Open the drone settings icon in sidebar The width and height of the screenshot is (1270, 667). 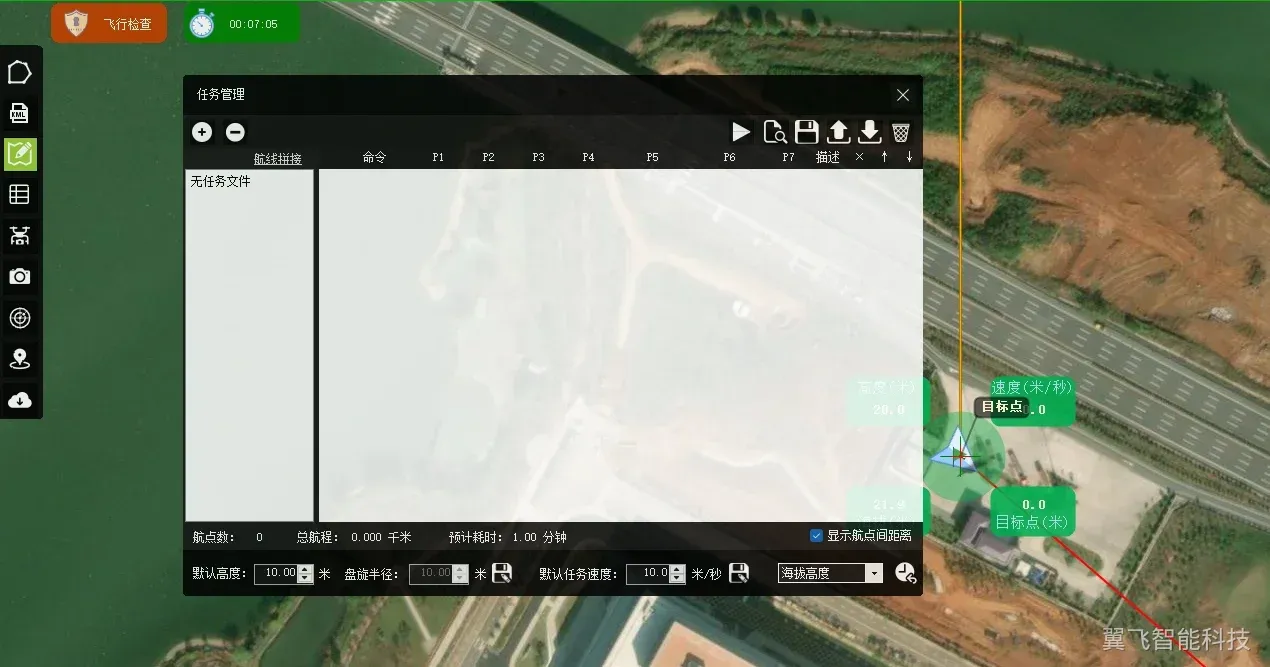click(x=20, y=236)
